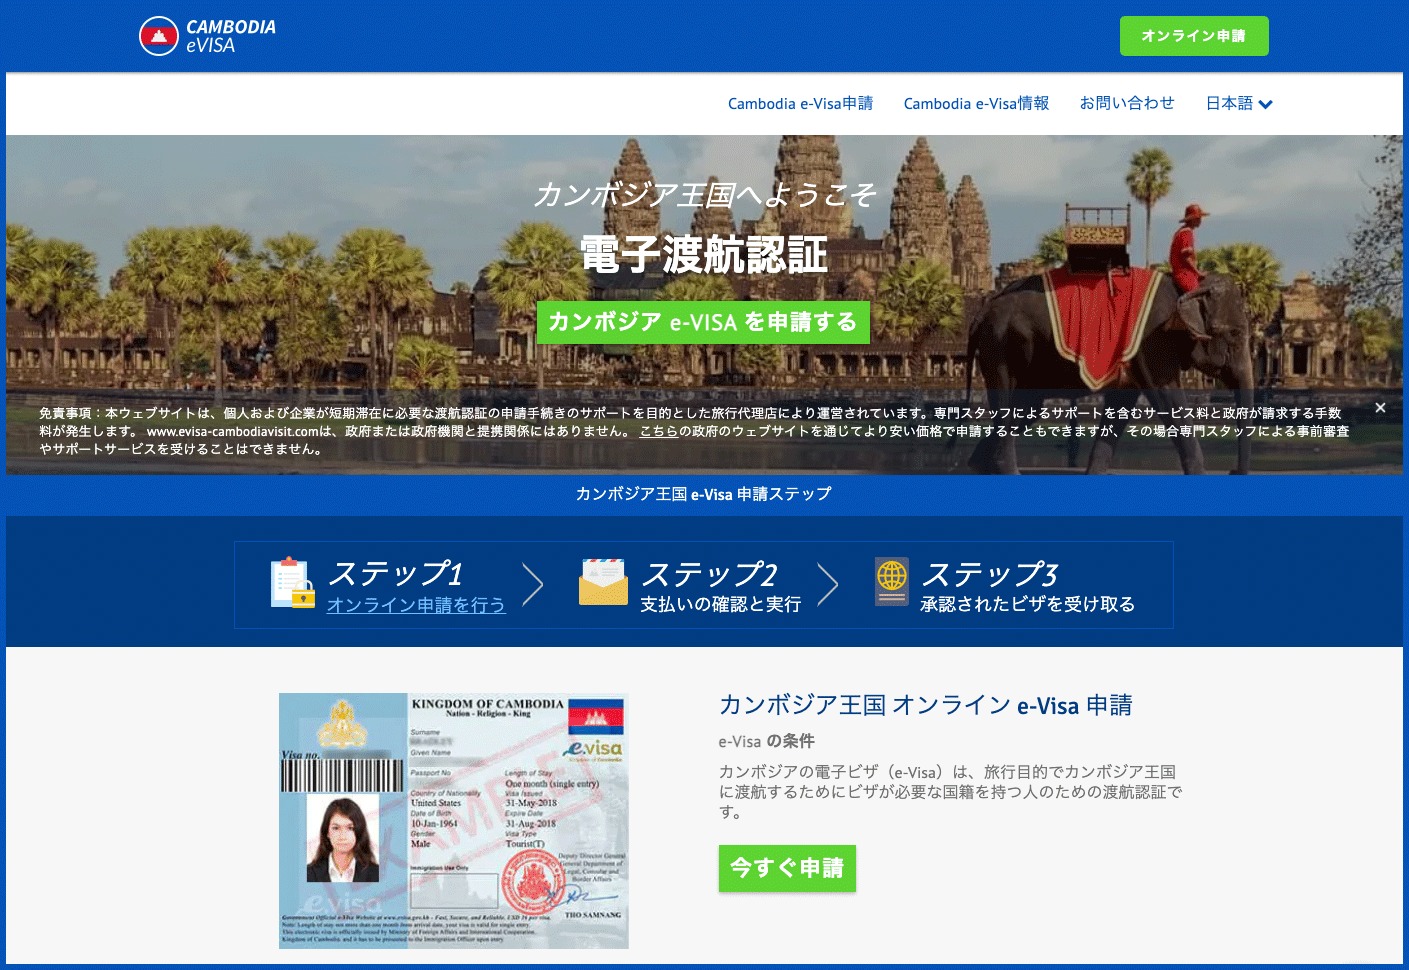The width and height of the screenshot is (1409, 970).
Task: Click the sample e-Visa document image
Action: (453, 820)
